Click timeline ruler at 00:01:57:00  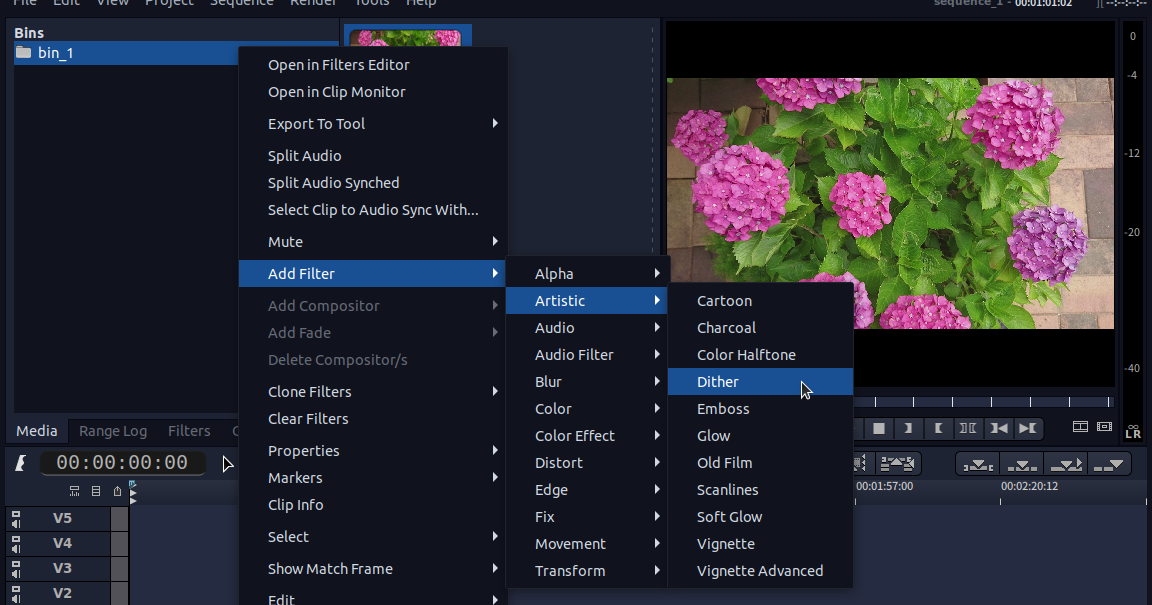[x=885, y=487]
